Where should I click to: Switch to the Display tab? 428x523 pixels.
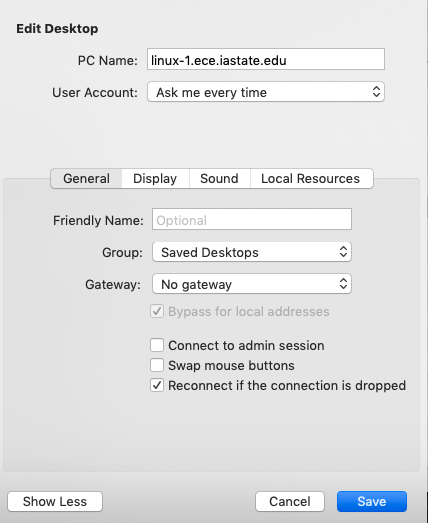(155, 178)
